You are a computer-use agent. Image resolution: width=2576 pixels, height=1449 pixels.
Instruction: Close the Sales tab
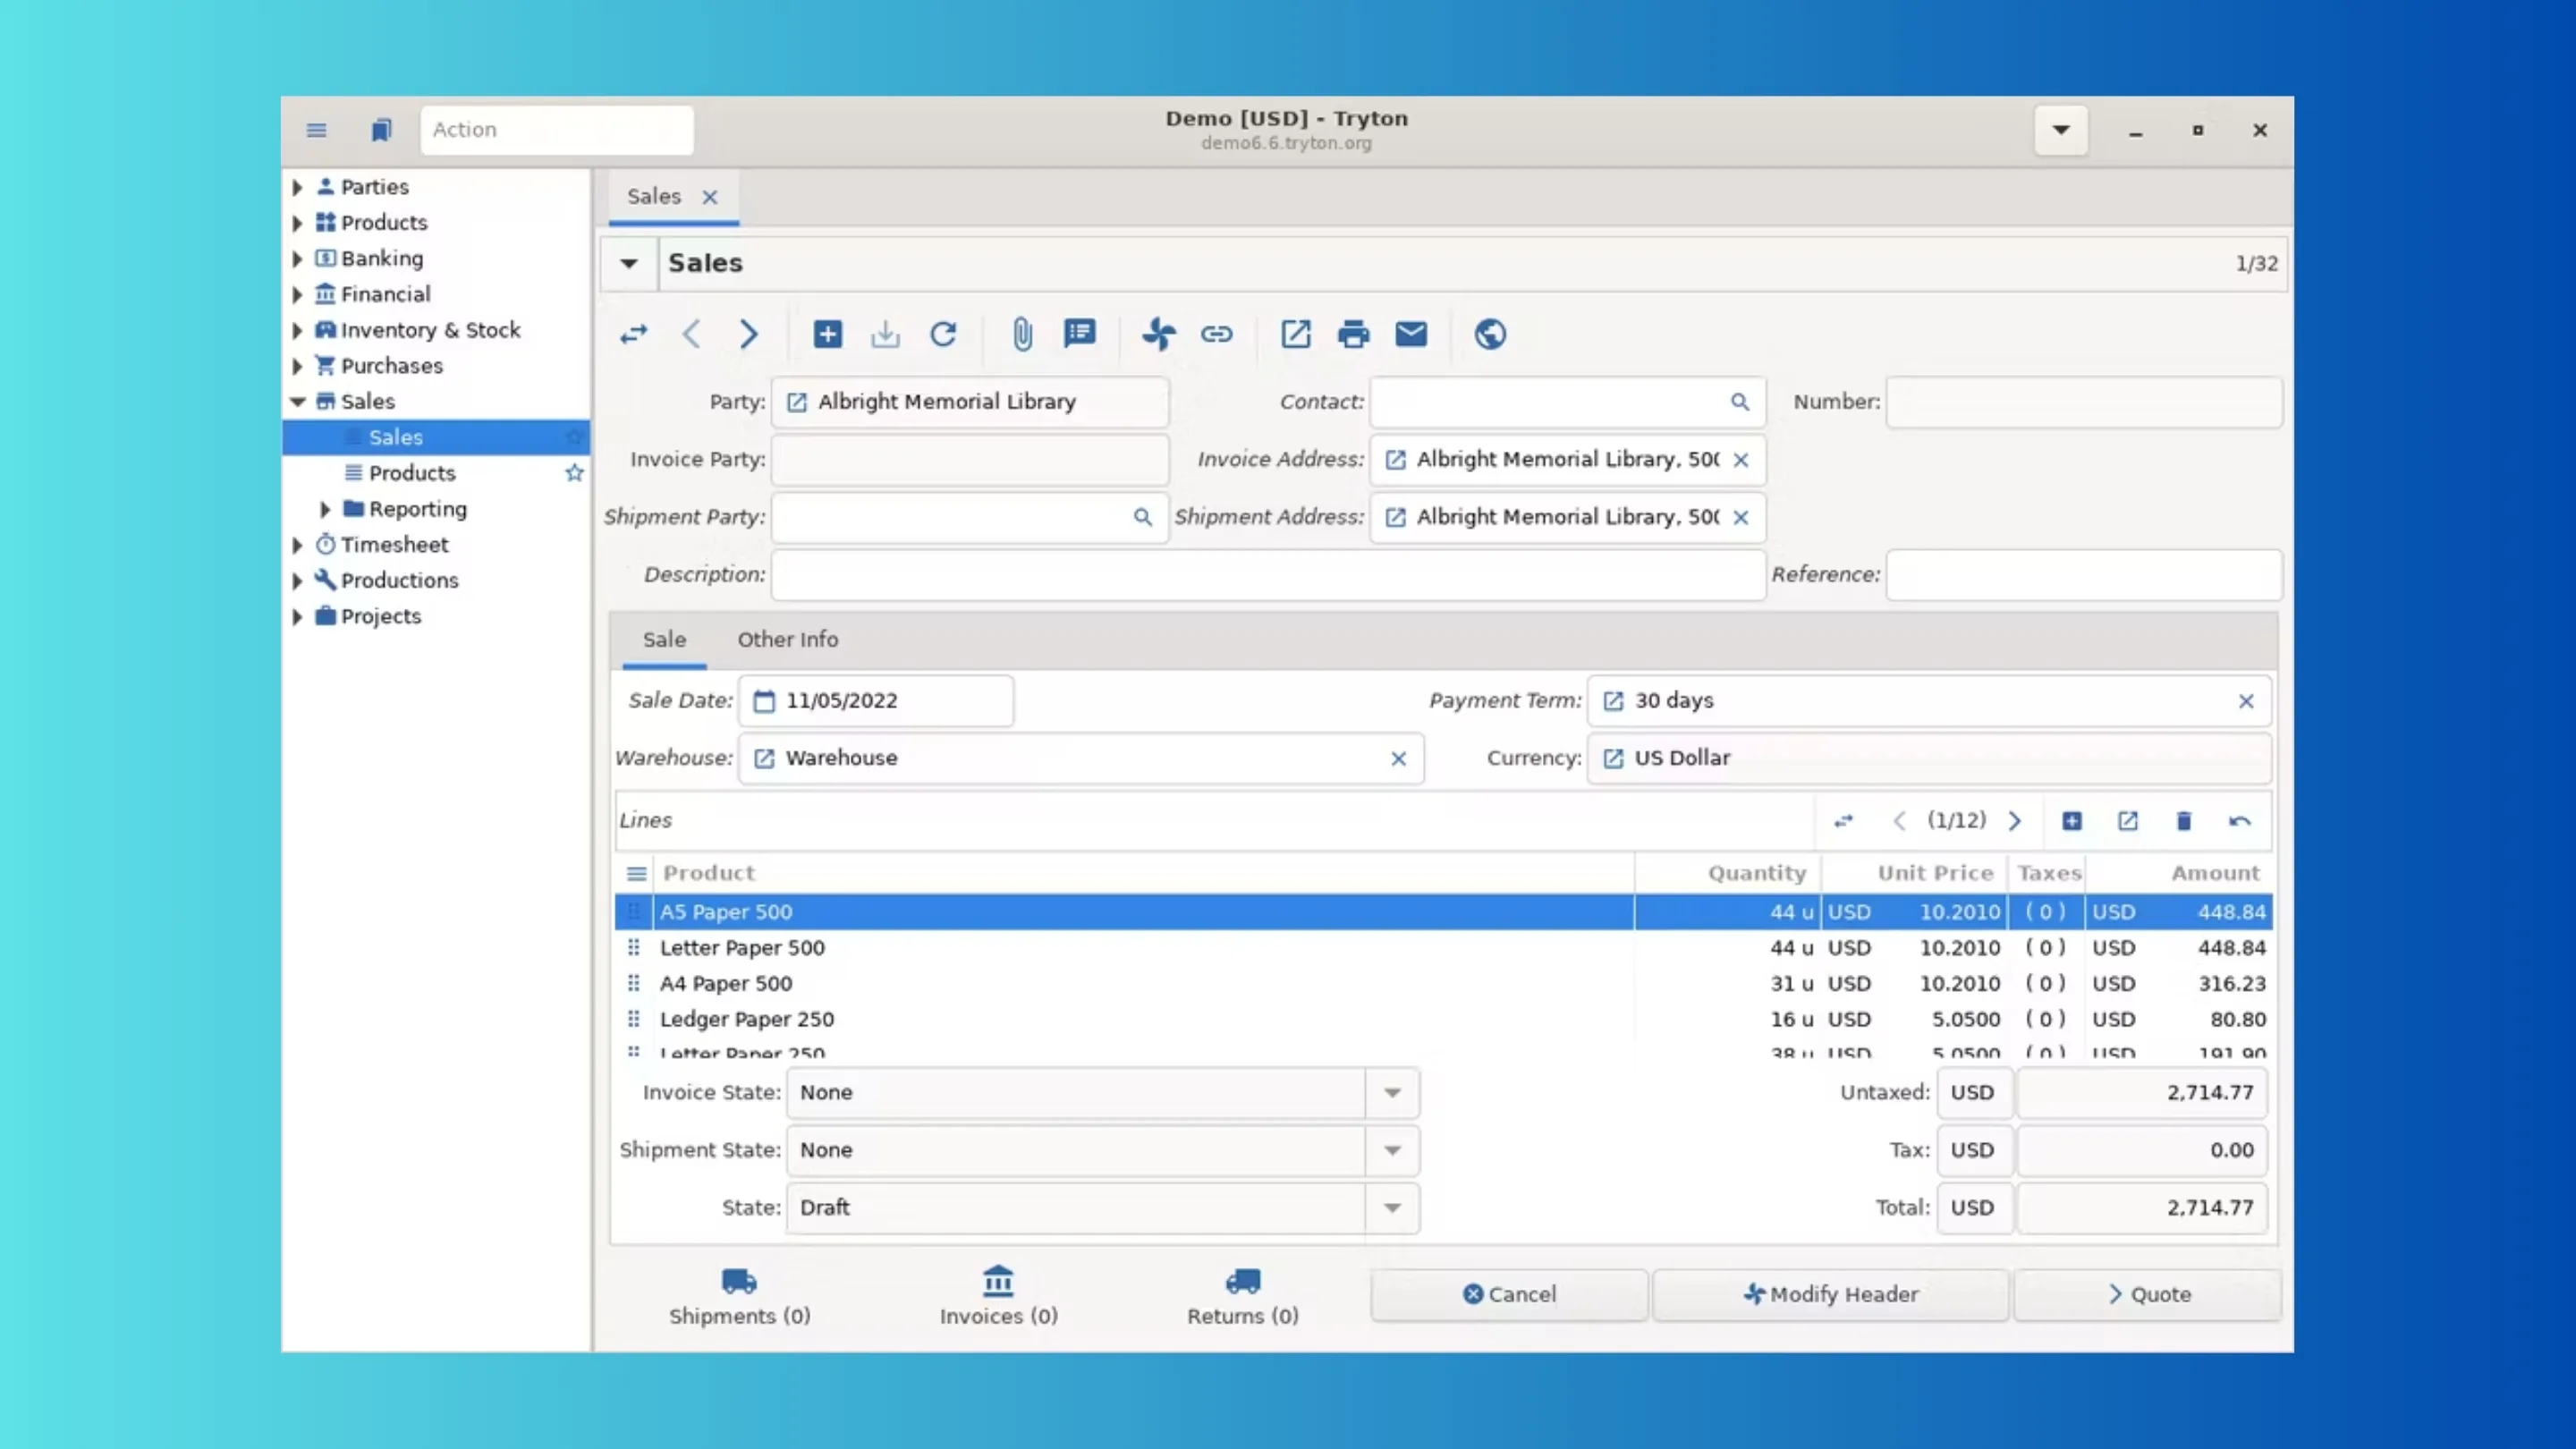point(710,197)
